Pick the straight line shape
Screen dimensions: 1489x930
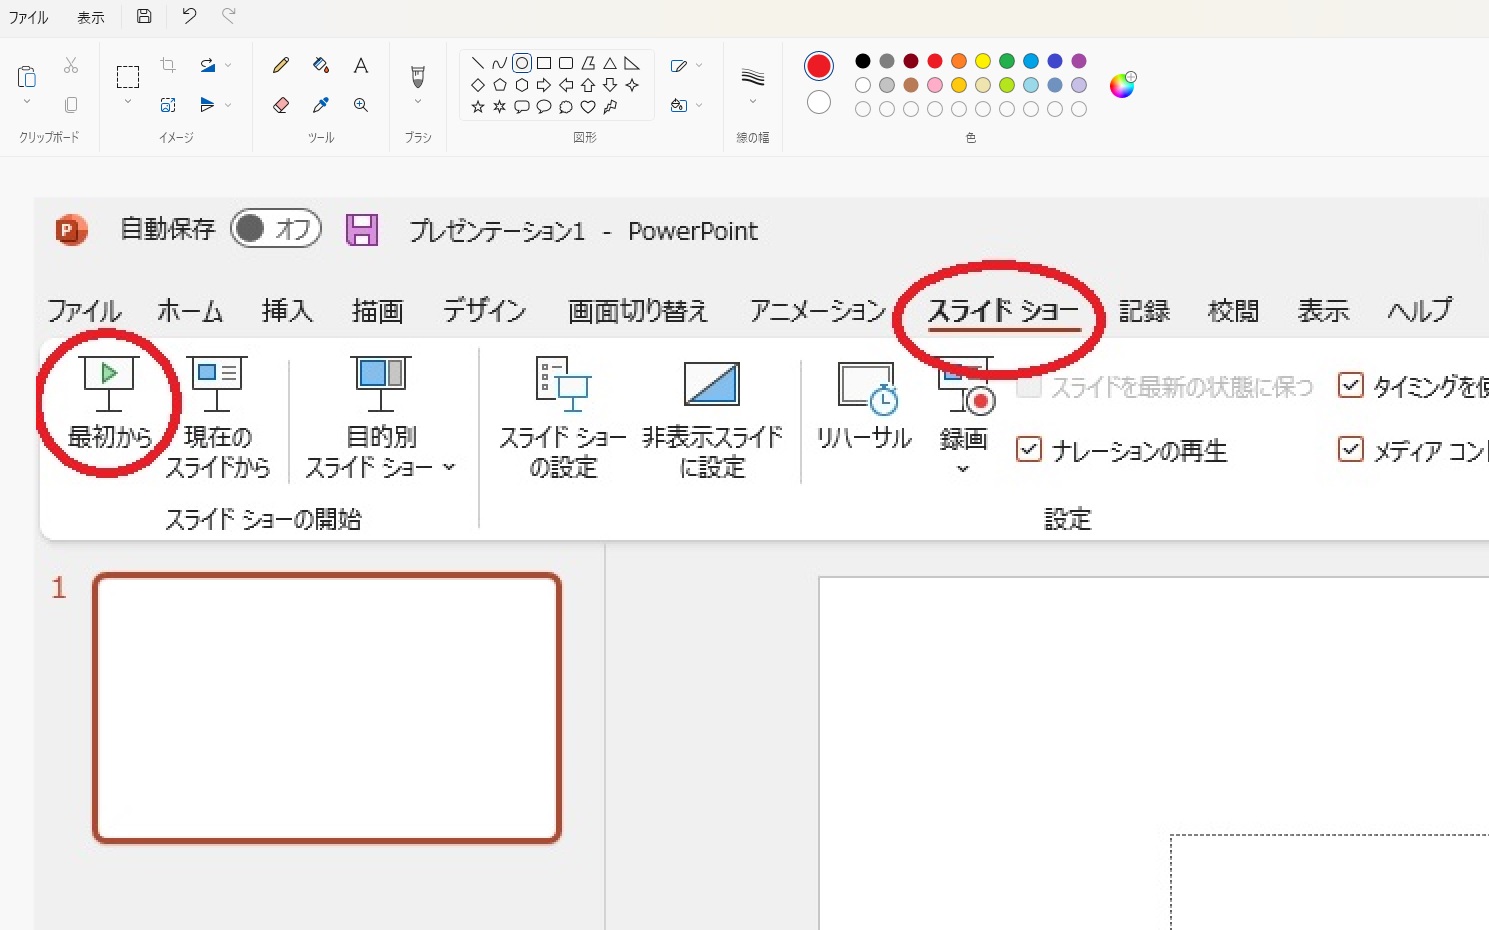pyautogui.click(x=478, y=63)
